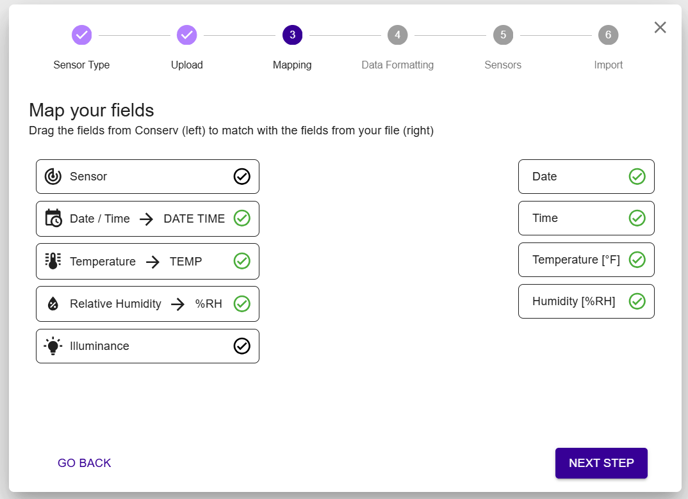Click the Illuminance light bulb icon
688x499 pixels.
pyautogui.click(x=53, y=346)
